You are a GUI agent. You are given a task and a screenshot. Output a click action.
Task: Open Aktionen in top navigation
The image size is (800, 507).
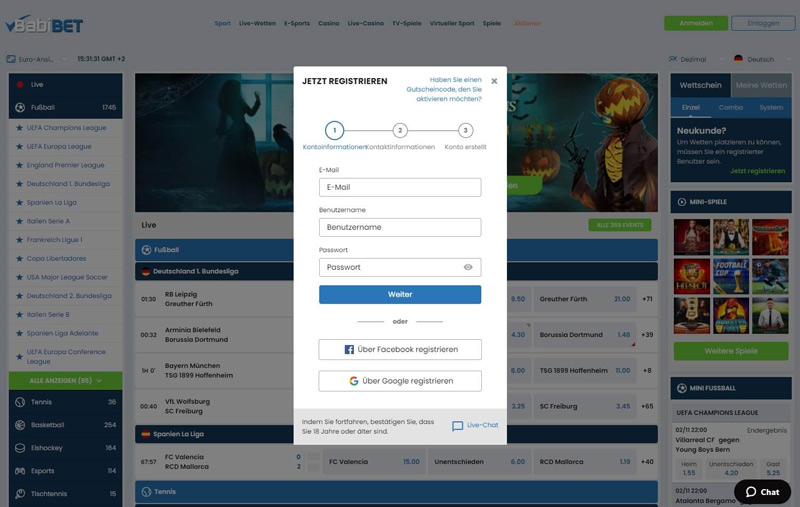coord(527,23)
